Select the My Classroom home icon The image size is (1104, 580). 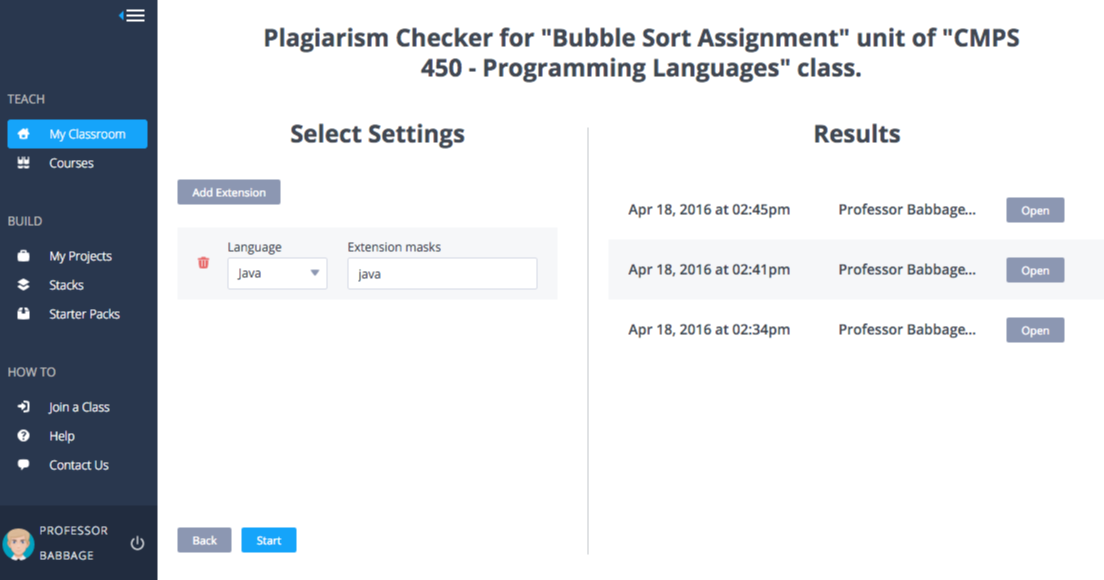point(23,133)
